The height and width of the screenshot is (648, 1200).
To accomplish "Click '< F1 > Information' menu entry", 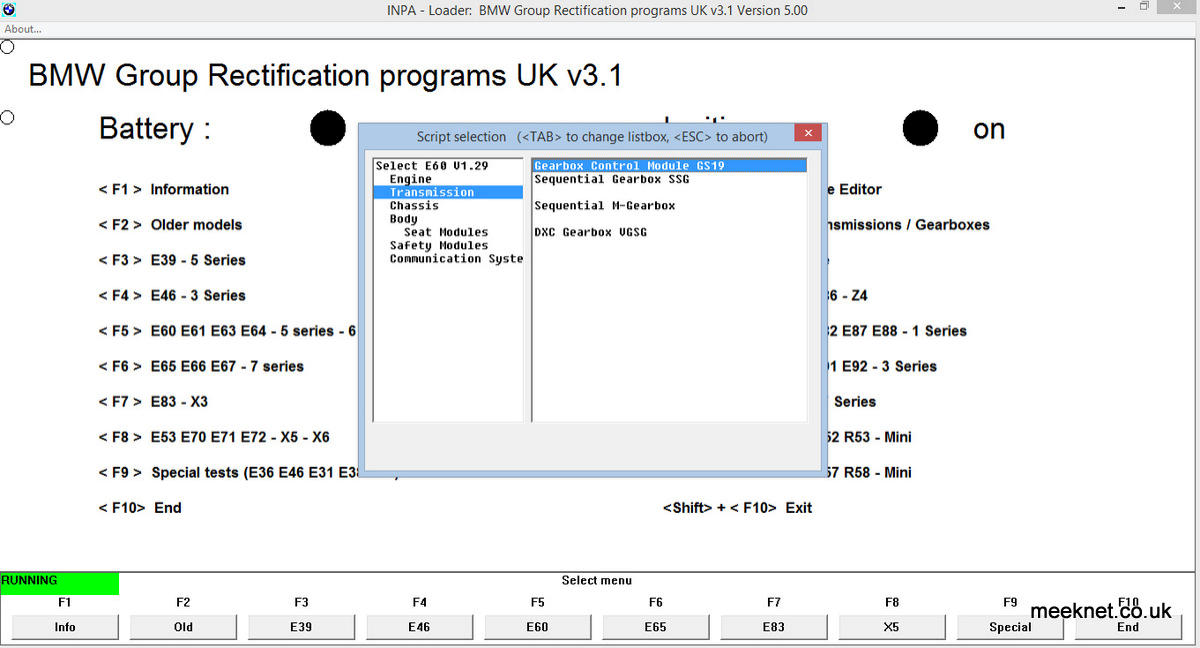I will pyautogui.click(x=164, y=189).
